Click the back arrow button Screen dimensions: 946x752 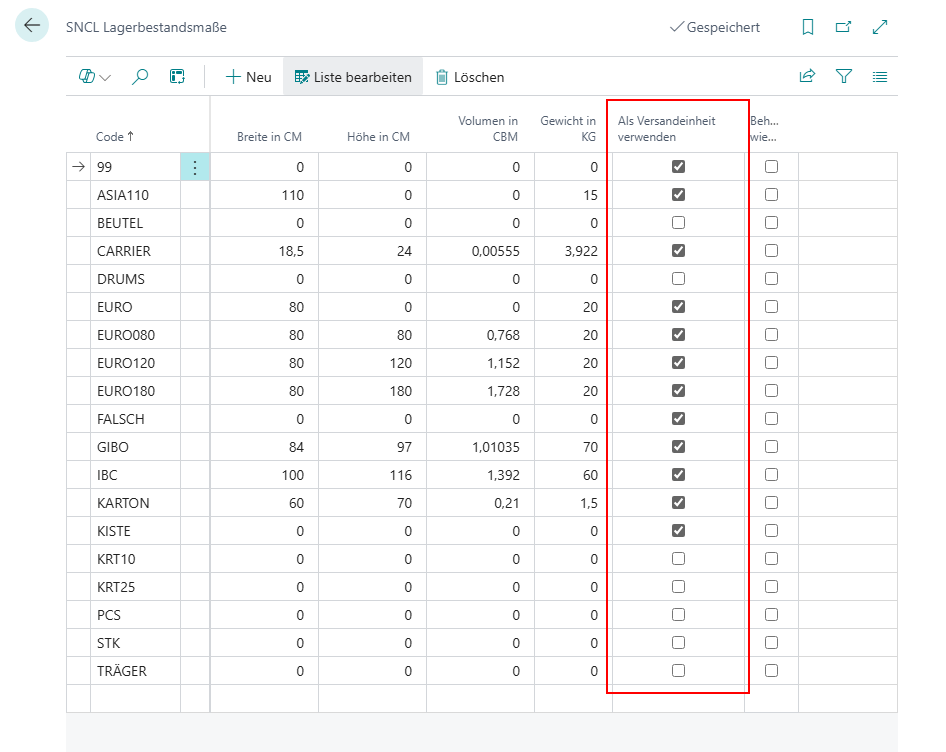[31, 27]
